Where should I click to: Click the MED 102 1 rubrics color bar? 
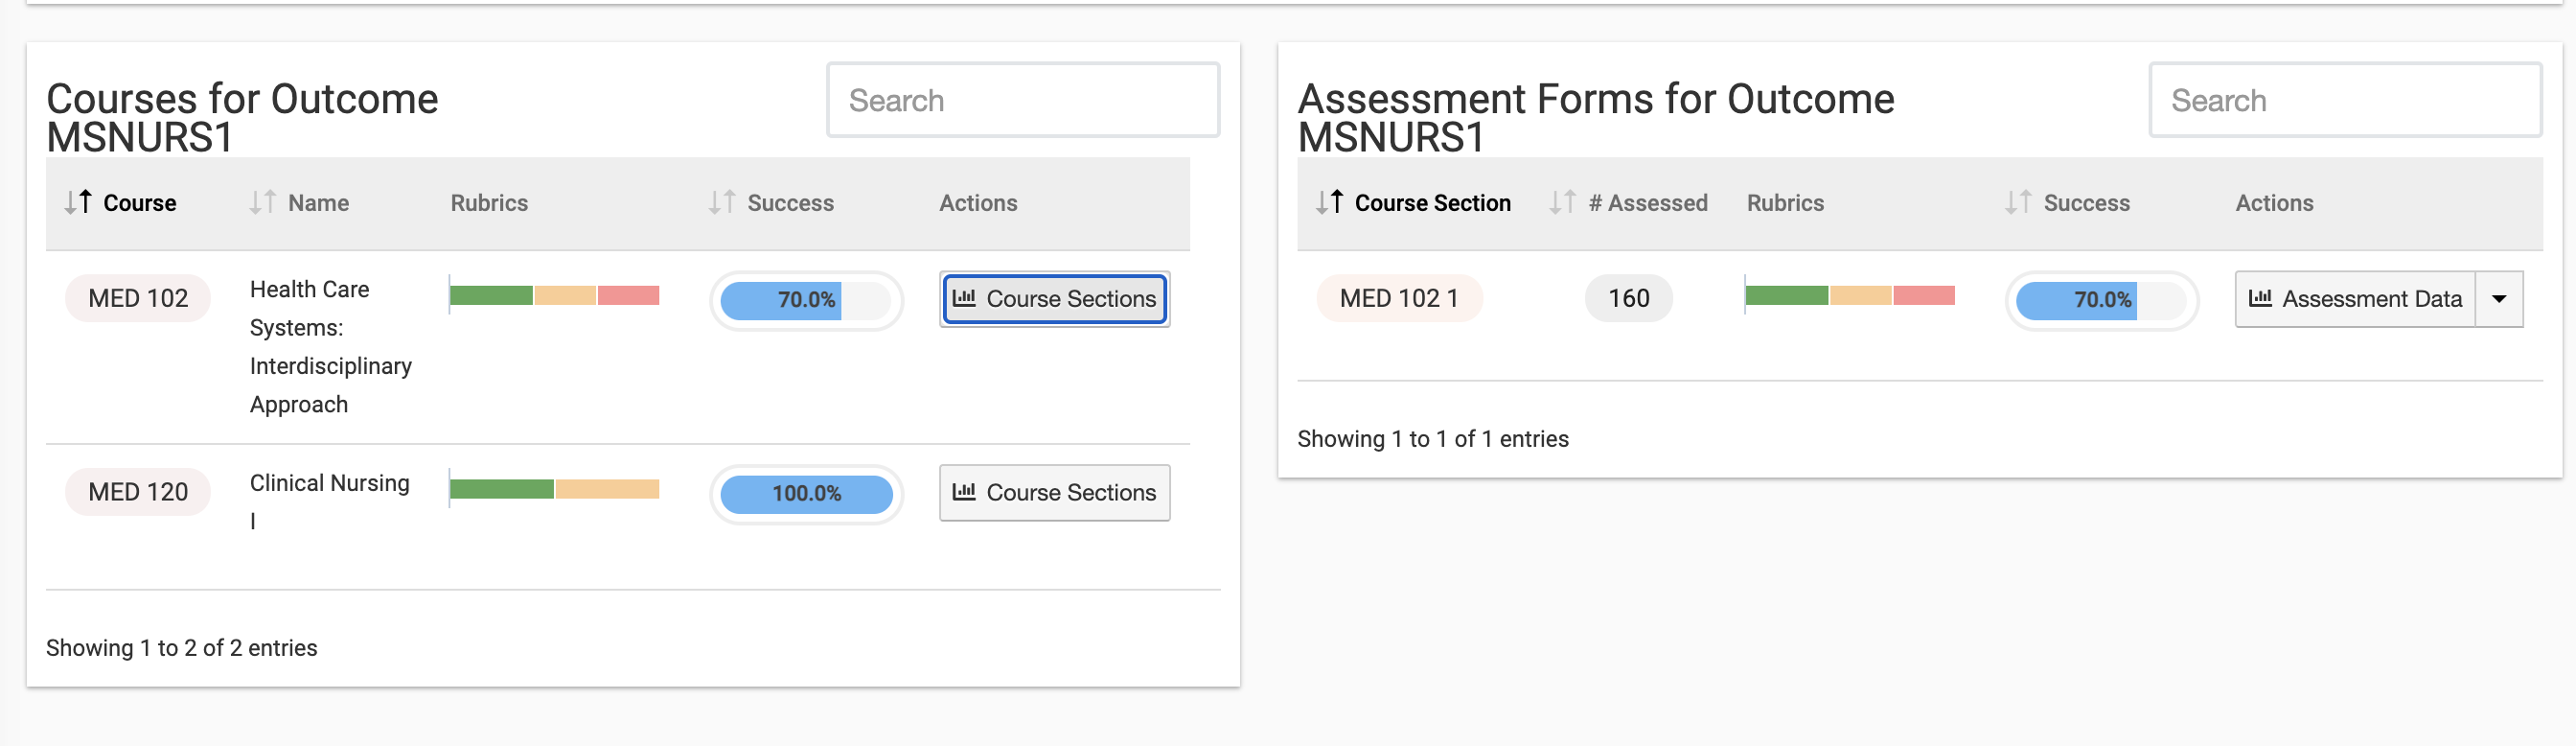click(1849, 295)
